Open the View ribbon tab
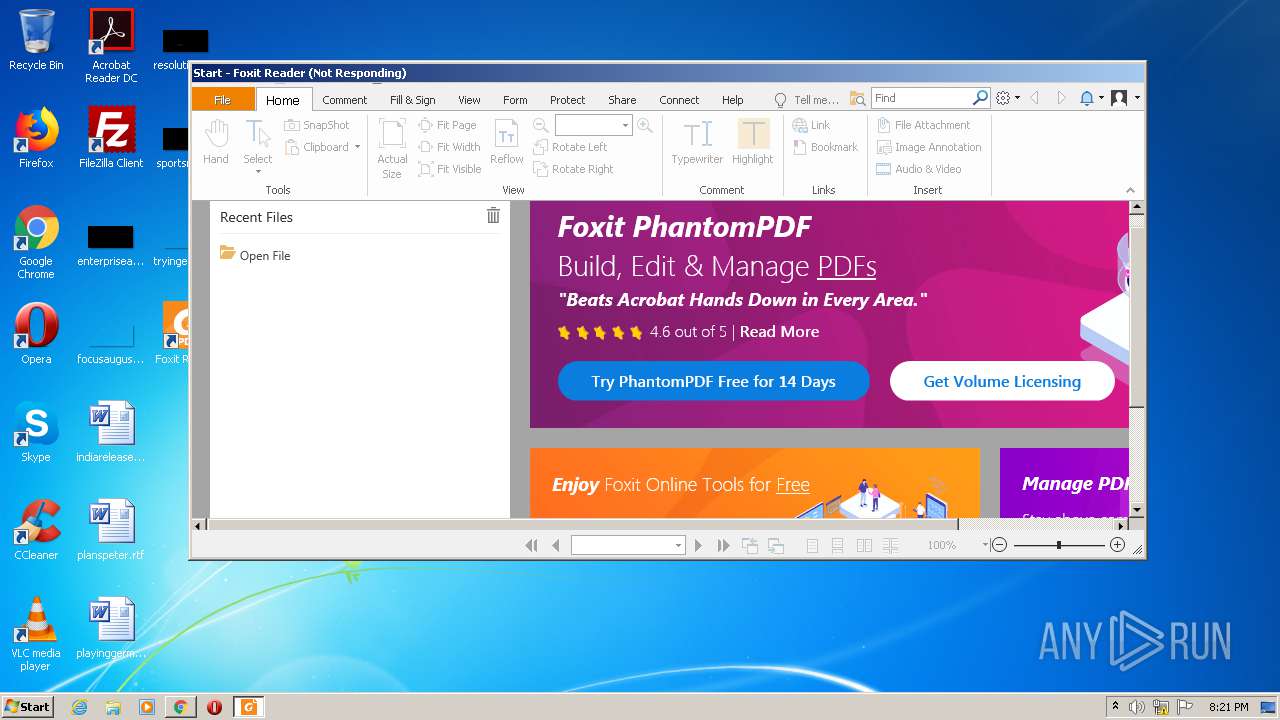 [469, 100]
